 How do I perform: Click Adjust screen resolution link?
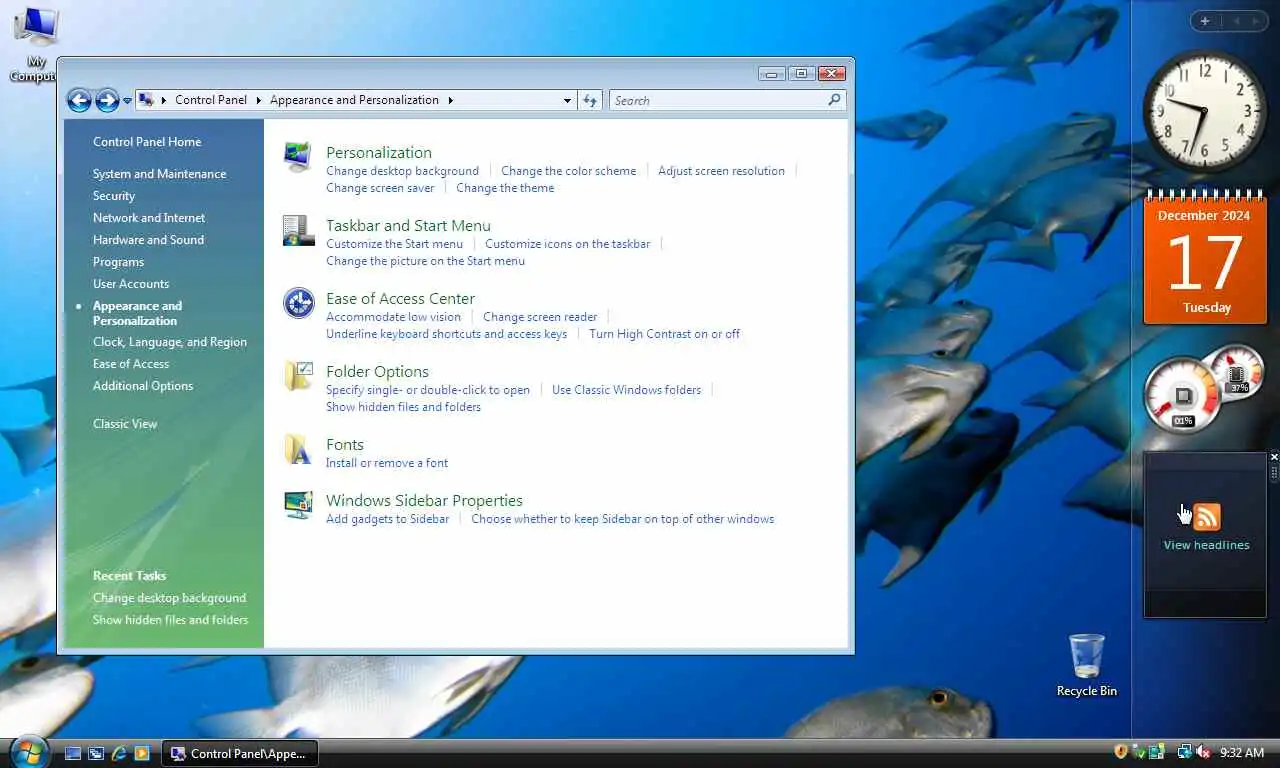point(721,171)
